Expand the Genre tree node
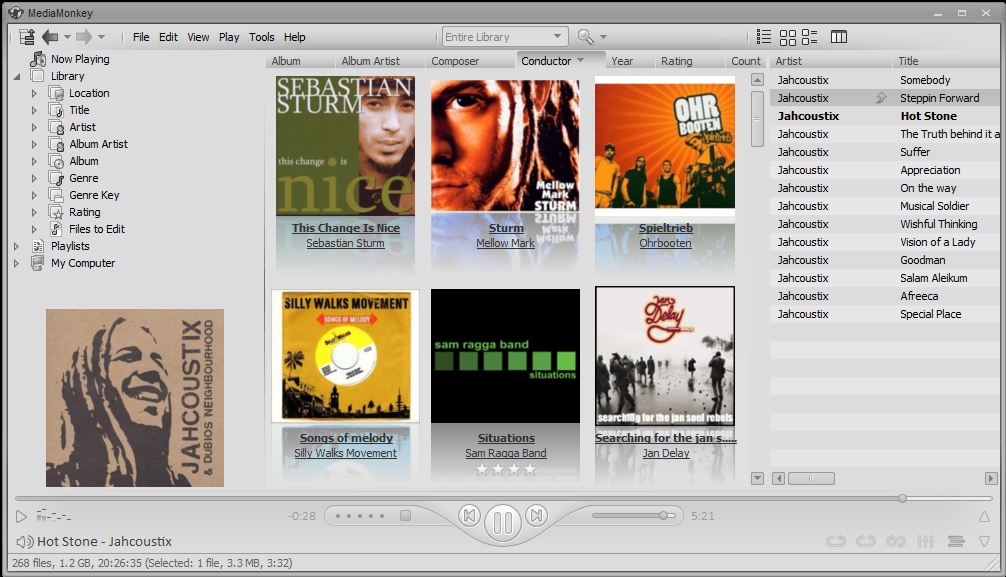 pos(34,178)
